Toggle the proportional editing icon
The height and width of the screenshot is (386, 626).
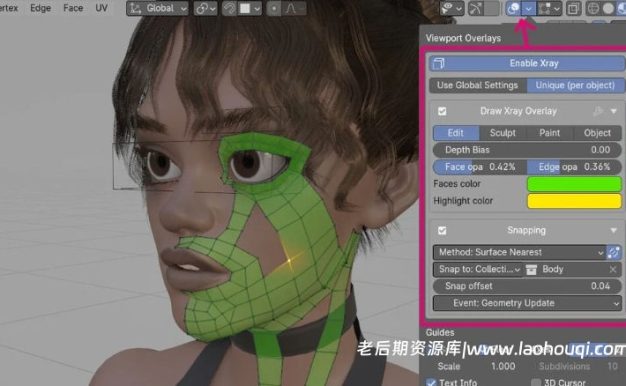pos(274,8)
